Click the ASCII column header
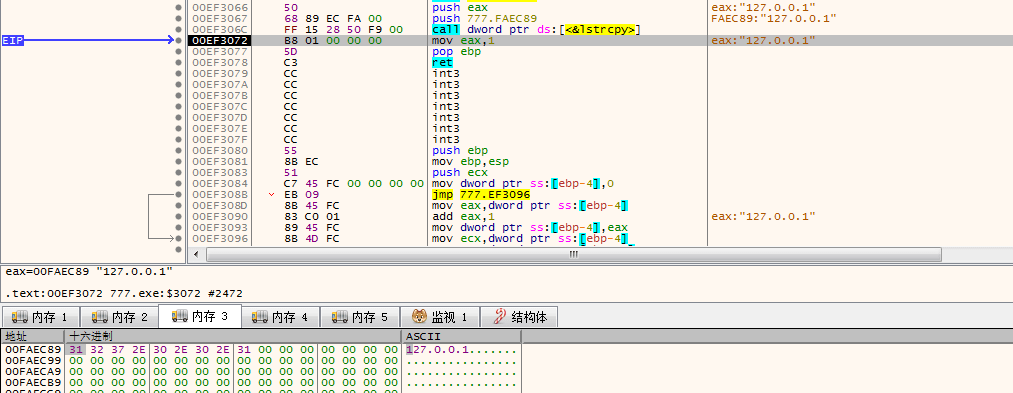 (462, 337)
